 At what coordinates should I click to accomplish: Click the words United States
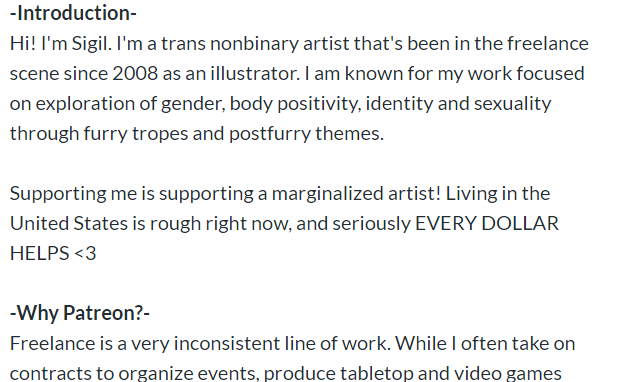click(69, 224)
